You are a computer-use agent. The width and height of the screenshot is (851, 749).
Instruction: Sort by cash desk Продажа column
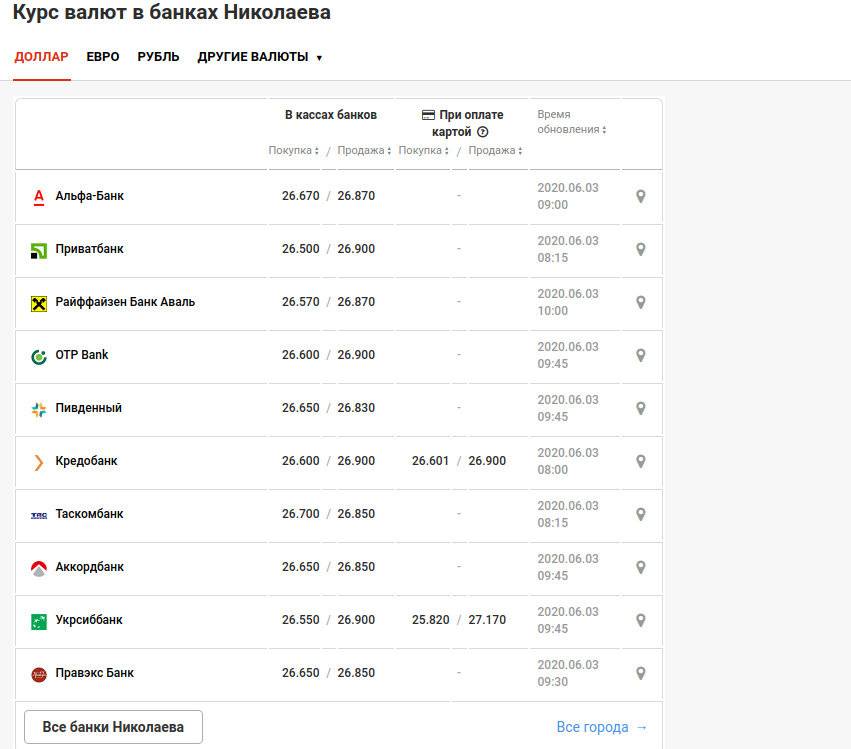[x=364, y=150]
